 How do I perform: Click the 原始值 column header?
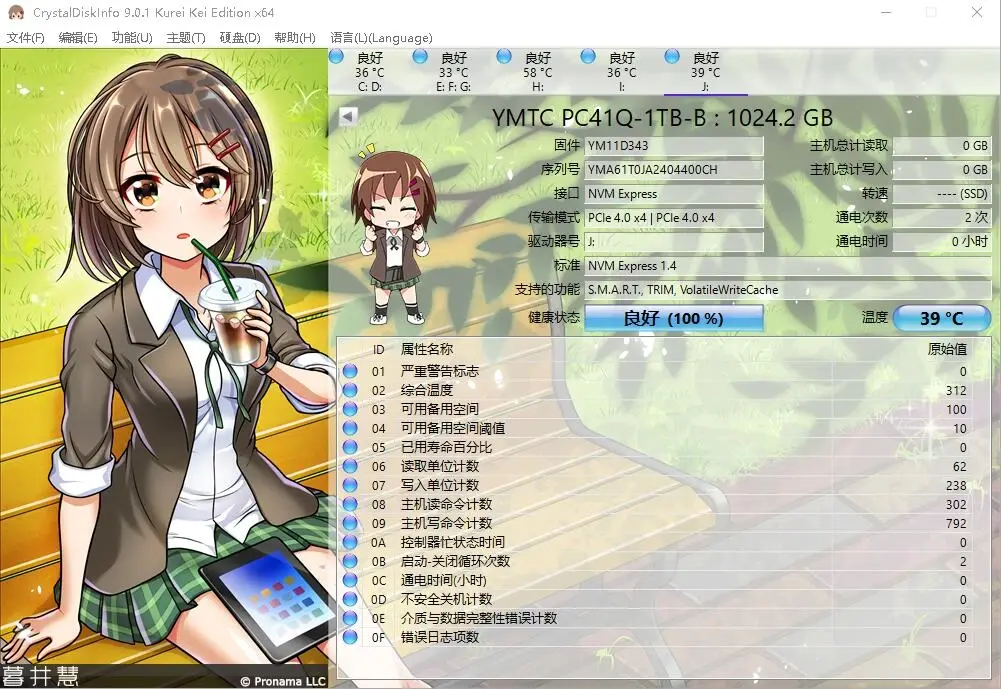tap(947, 349)
